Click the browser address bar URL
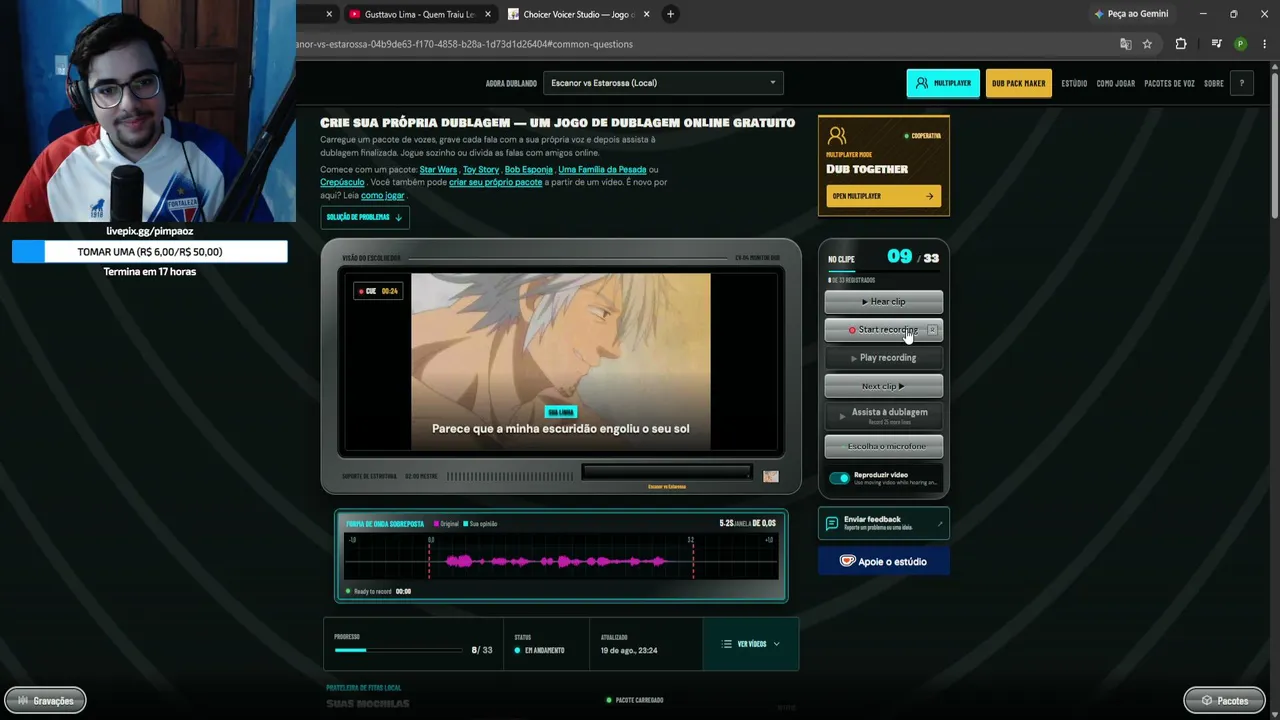The height and width of the screenshot is (720, 1280). (x=465, y=44)
